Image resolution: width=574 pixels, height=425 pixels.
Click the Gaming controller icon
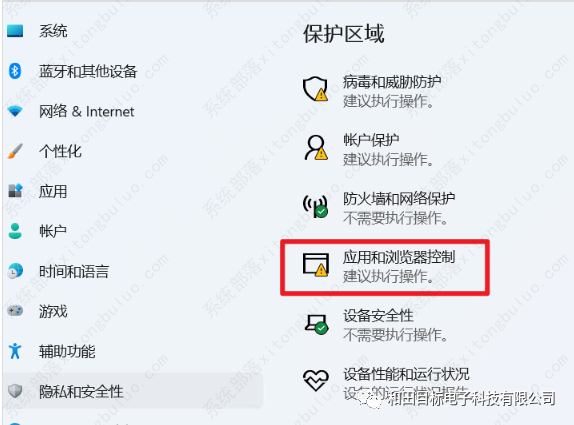tap(15, 311)
